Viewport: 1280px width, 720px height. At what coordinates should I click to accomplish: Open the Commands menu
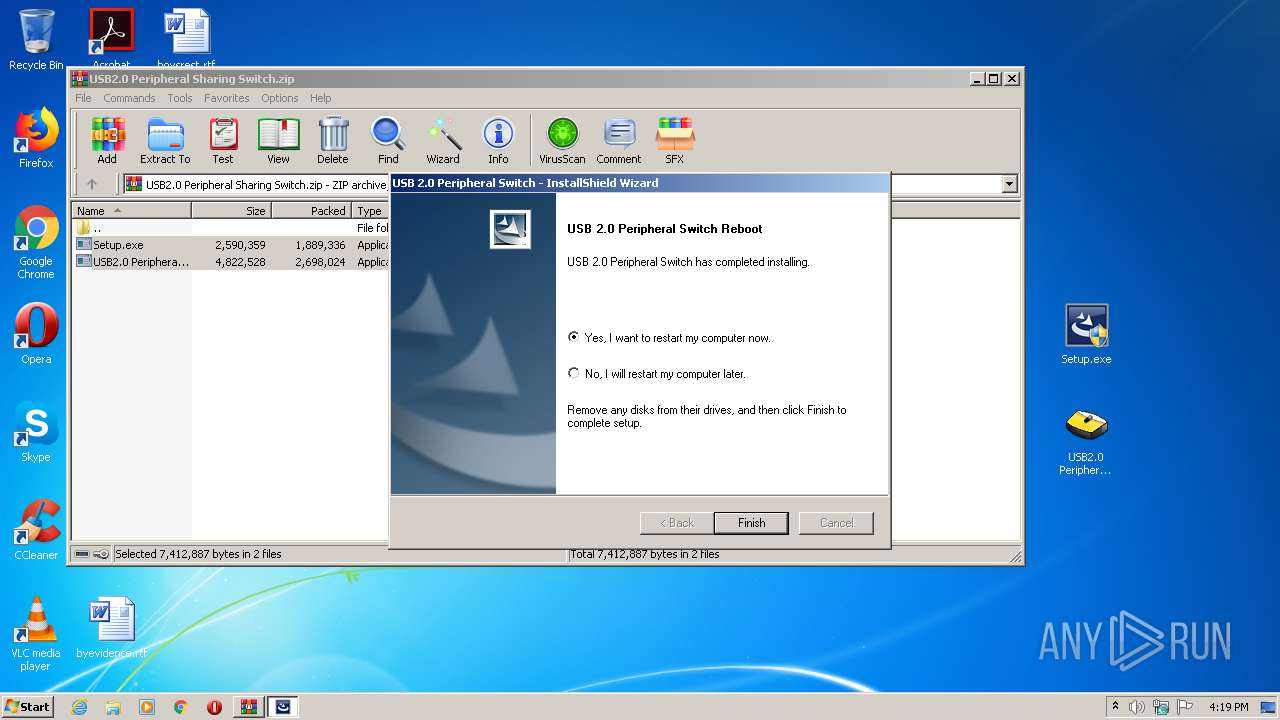(x=129, y=98)
